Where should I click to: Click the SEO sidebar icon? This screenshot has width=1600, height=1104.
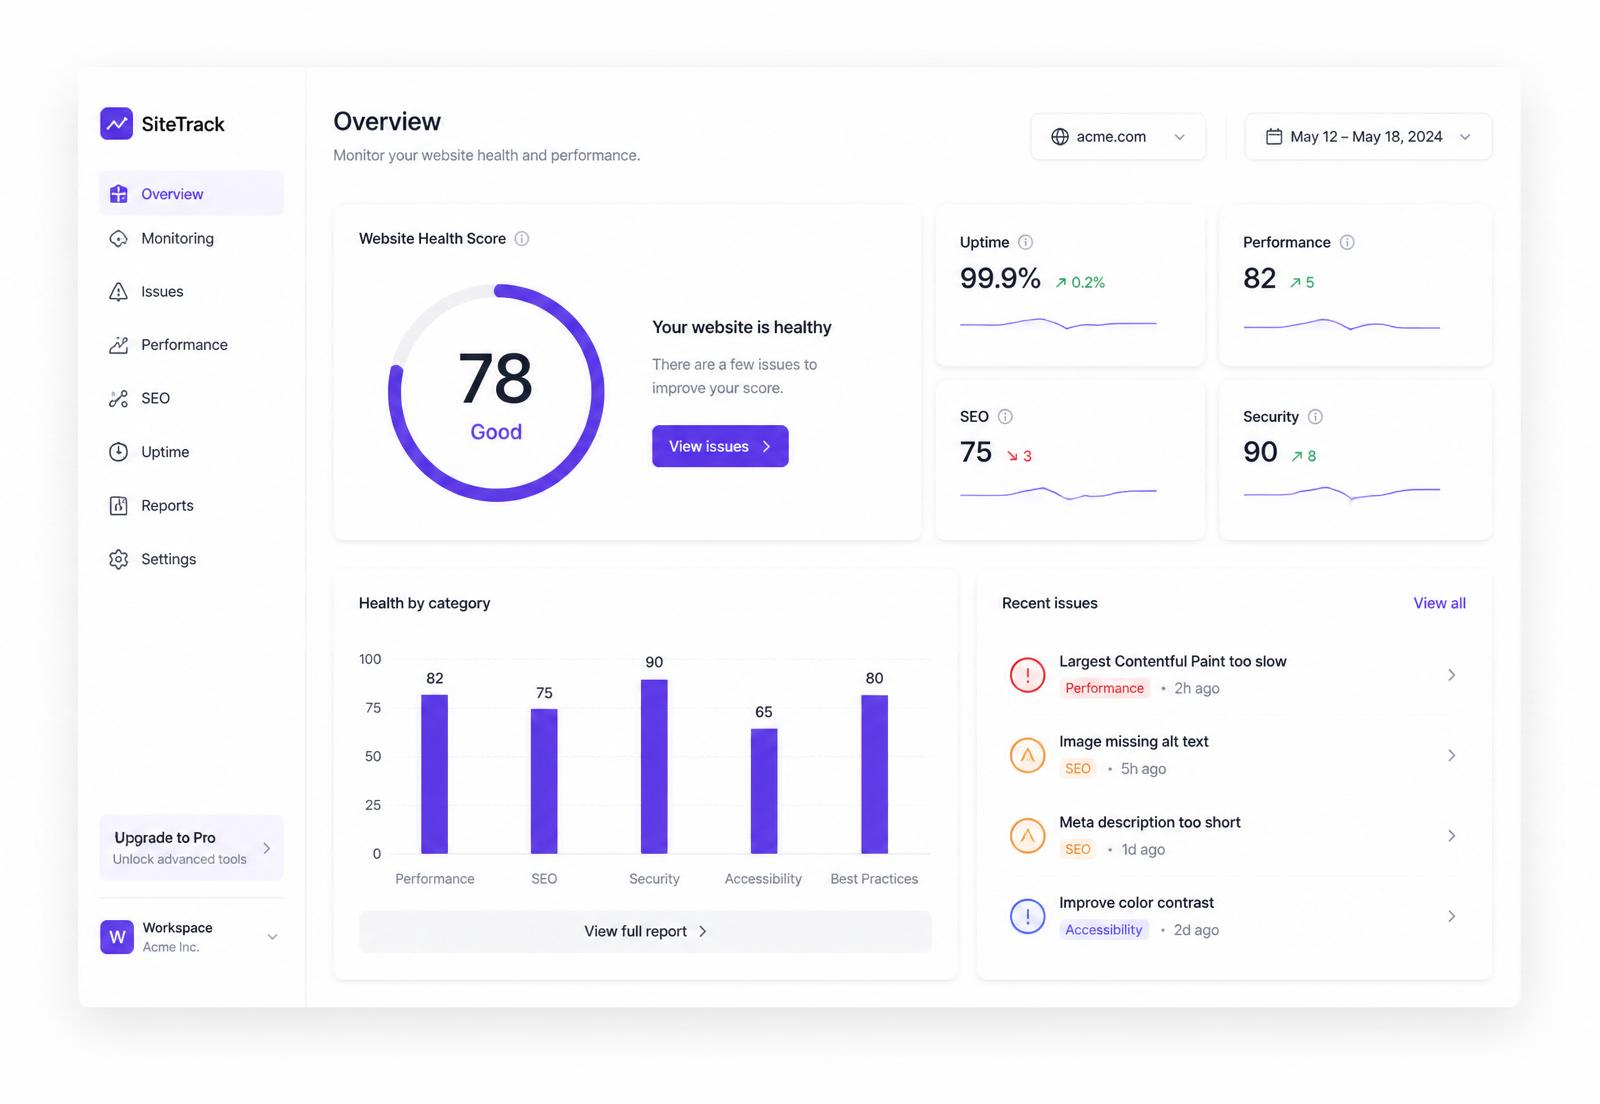[118, 398]
